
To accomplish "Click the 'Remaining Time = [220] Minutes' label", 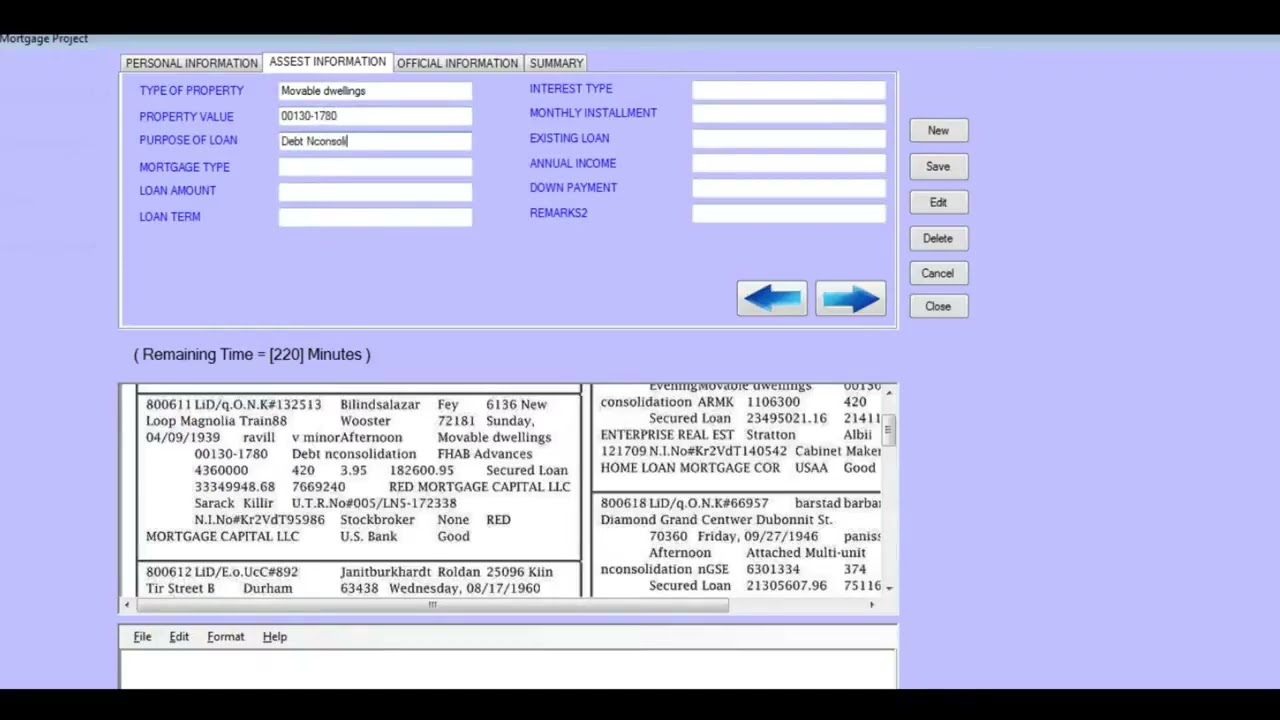I will point(252,355).
